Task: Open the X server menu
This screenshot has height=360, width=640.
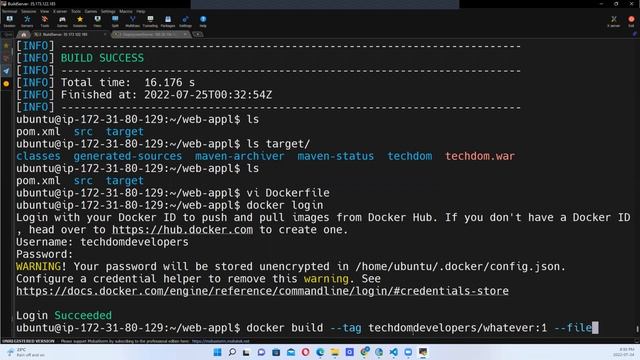Action: [x=60, y=11]
